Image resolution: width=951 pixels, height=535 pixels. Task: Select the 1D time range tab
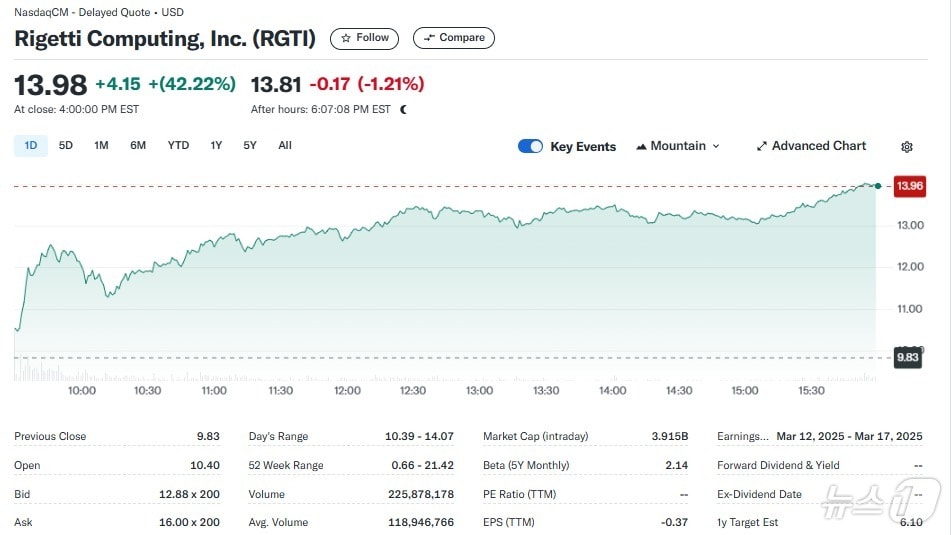(x=30, y=145)
